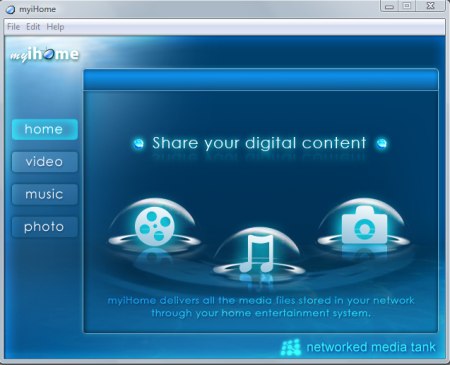Click the music note bubble icon
450x365 pixels.
click(256, 253)
